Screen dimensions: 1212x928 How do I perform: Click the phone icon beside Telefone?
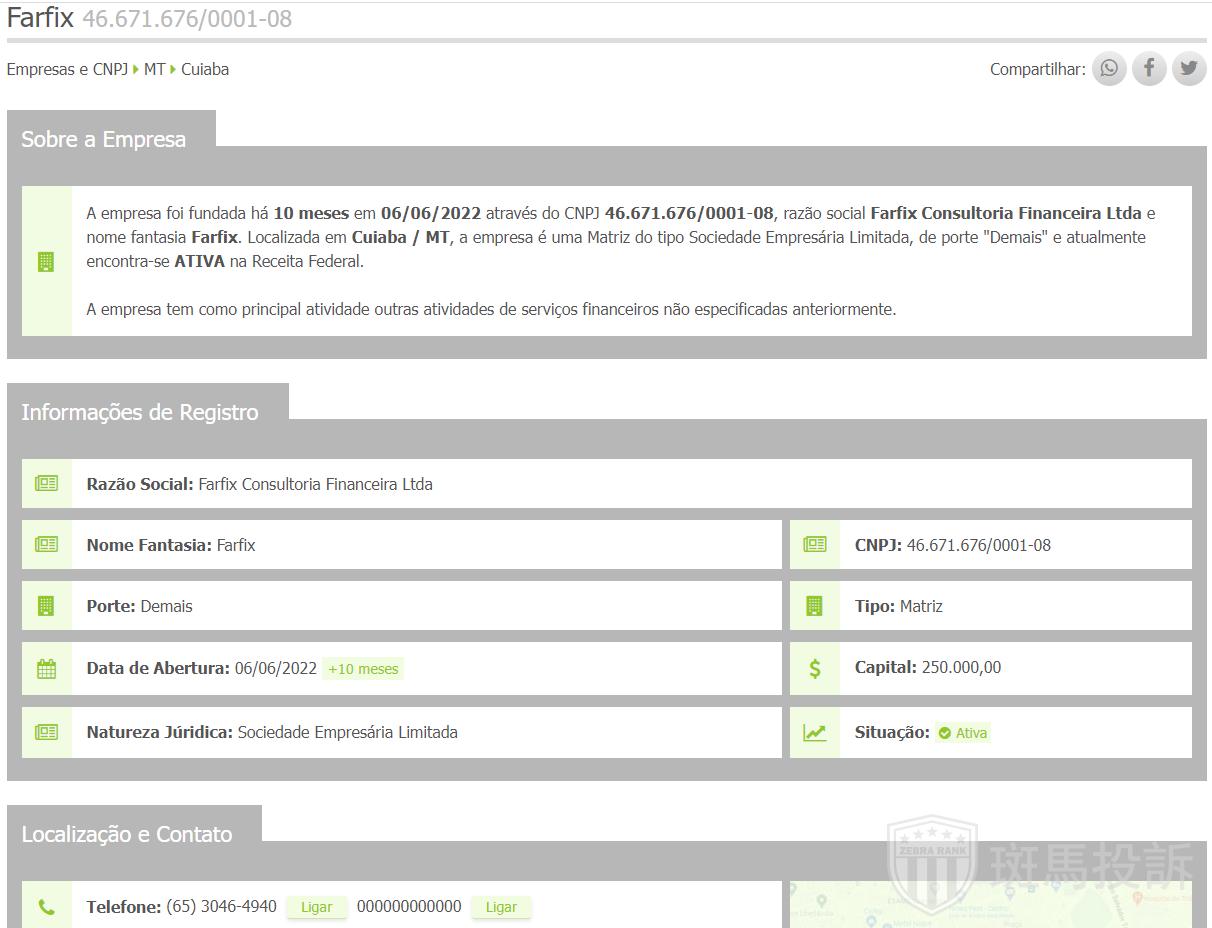pyautogui.click(x=46, y=907)
